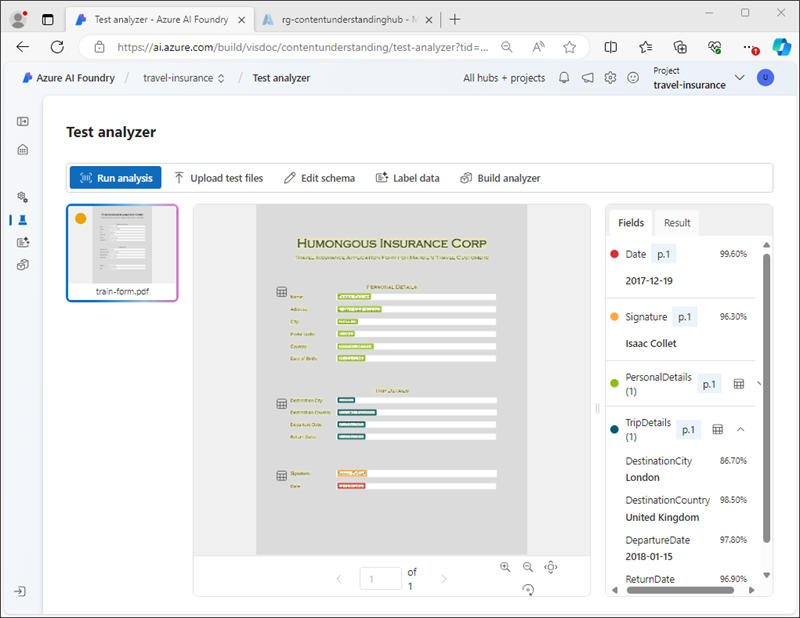Open the flask Test analyzer sidebar icon
This screenshot has height=618, width=800.
click(x=22, y=220)
